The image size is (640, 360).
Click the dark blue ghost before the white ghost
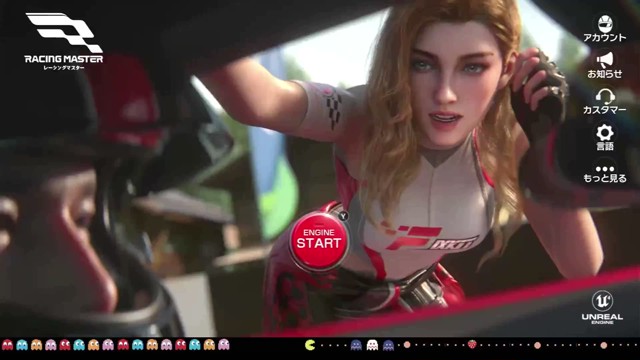(356, 345)
